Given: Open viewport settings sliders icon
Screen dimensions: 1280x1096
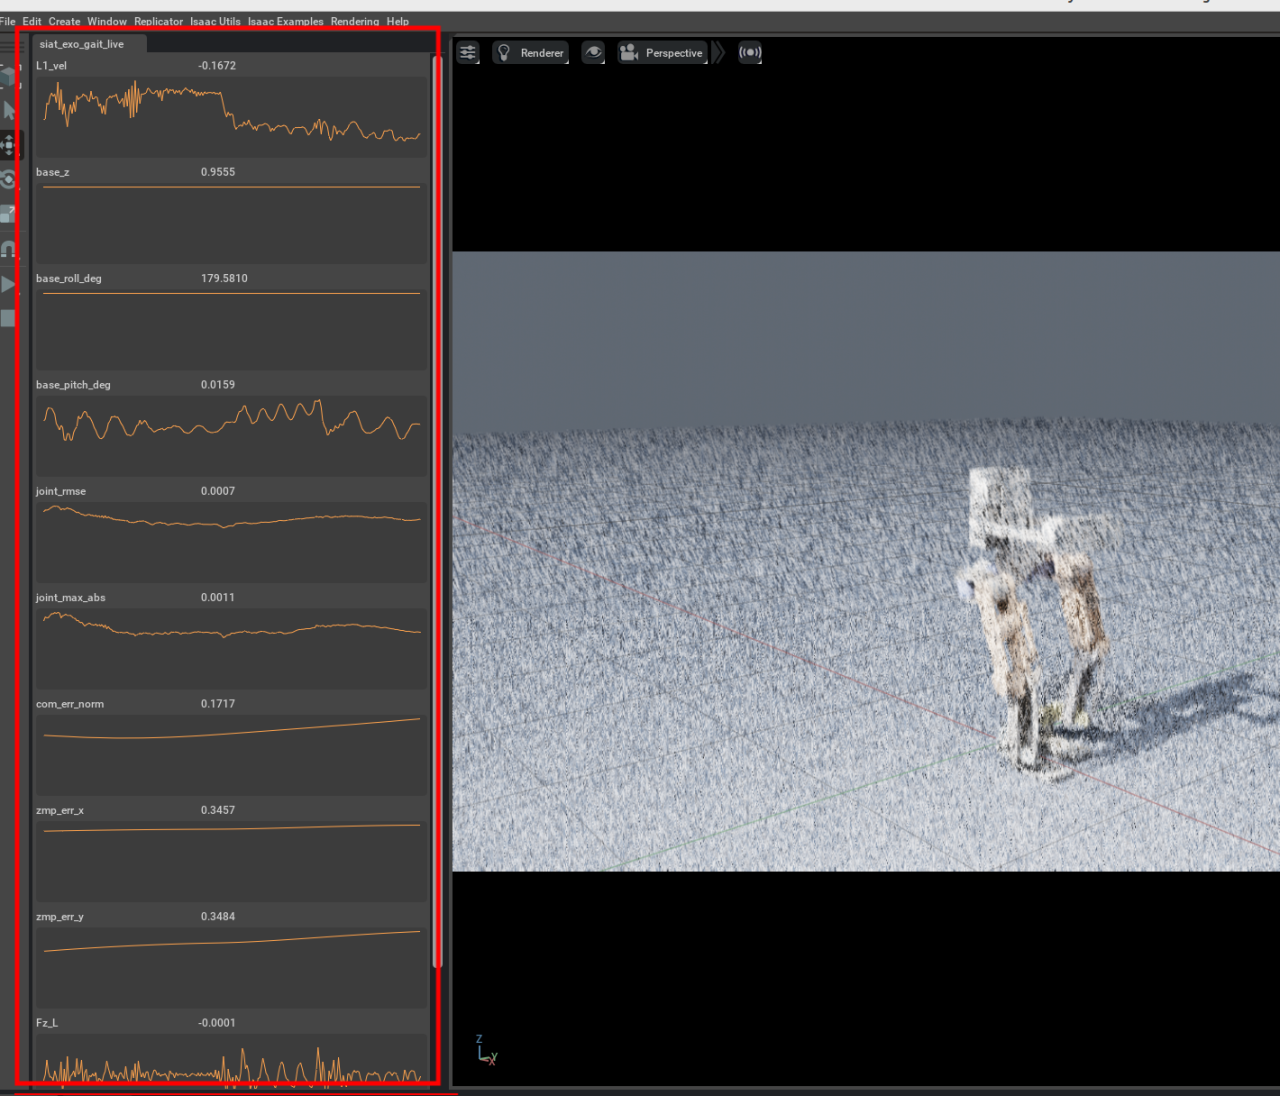Looking at the screenshot, I should point(468,53).
